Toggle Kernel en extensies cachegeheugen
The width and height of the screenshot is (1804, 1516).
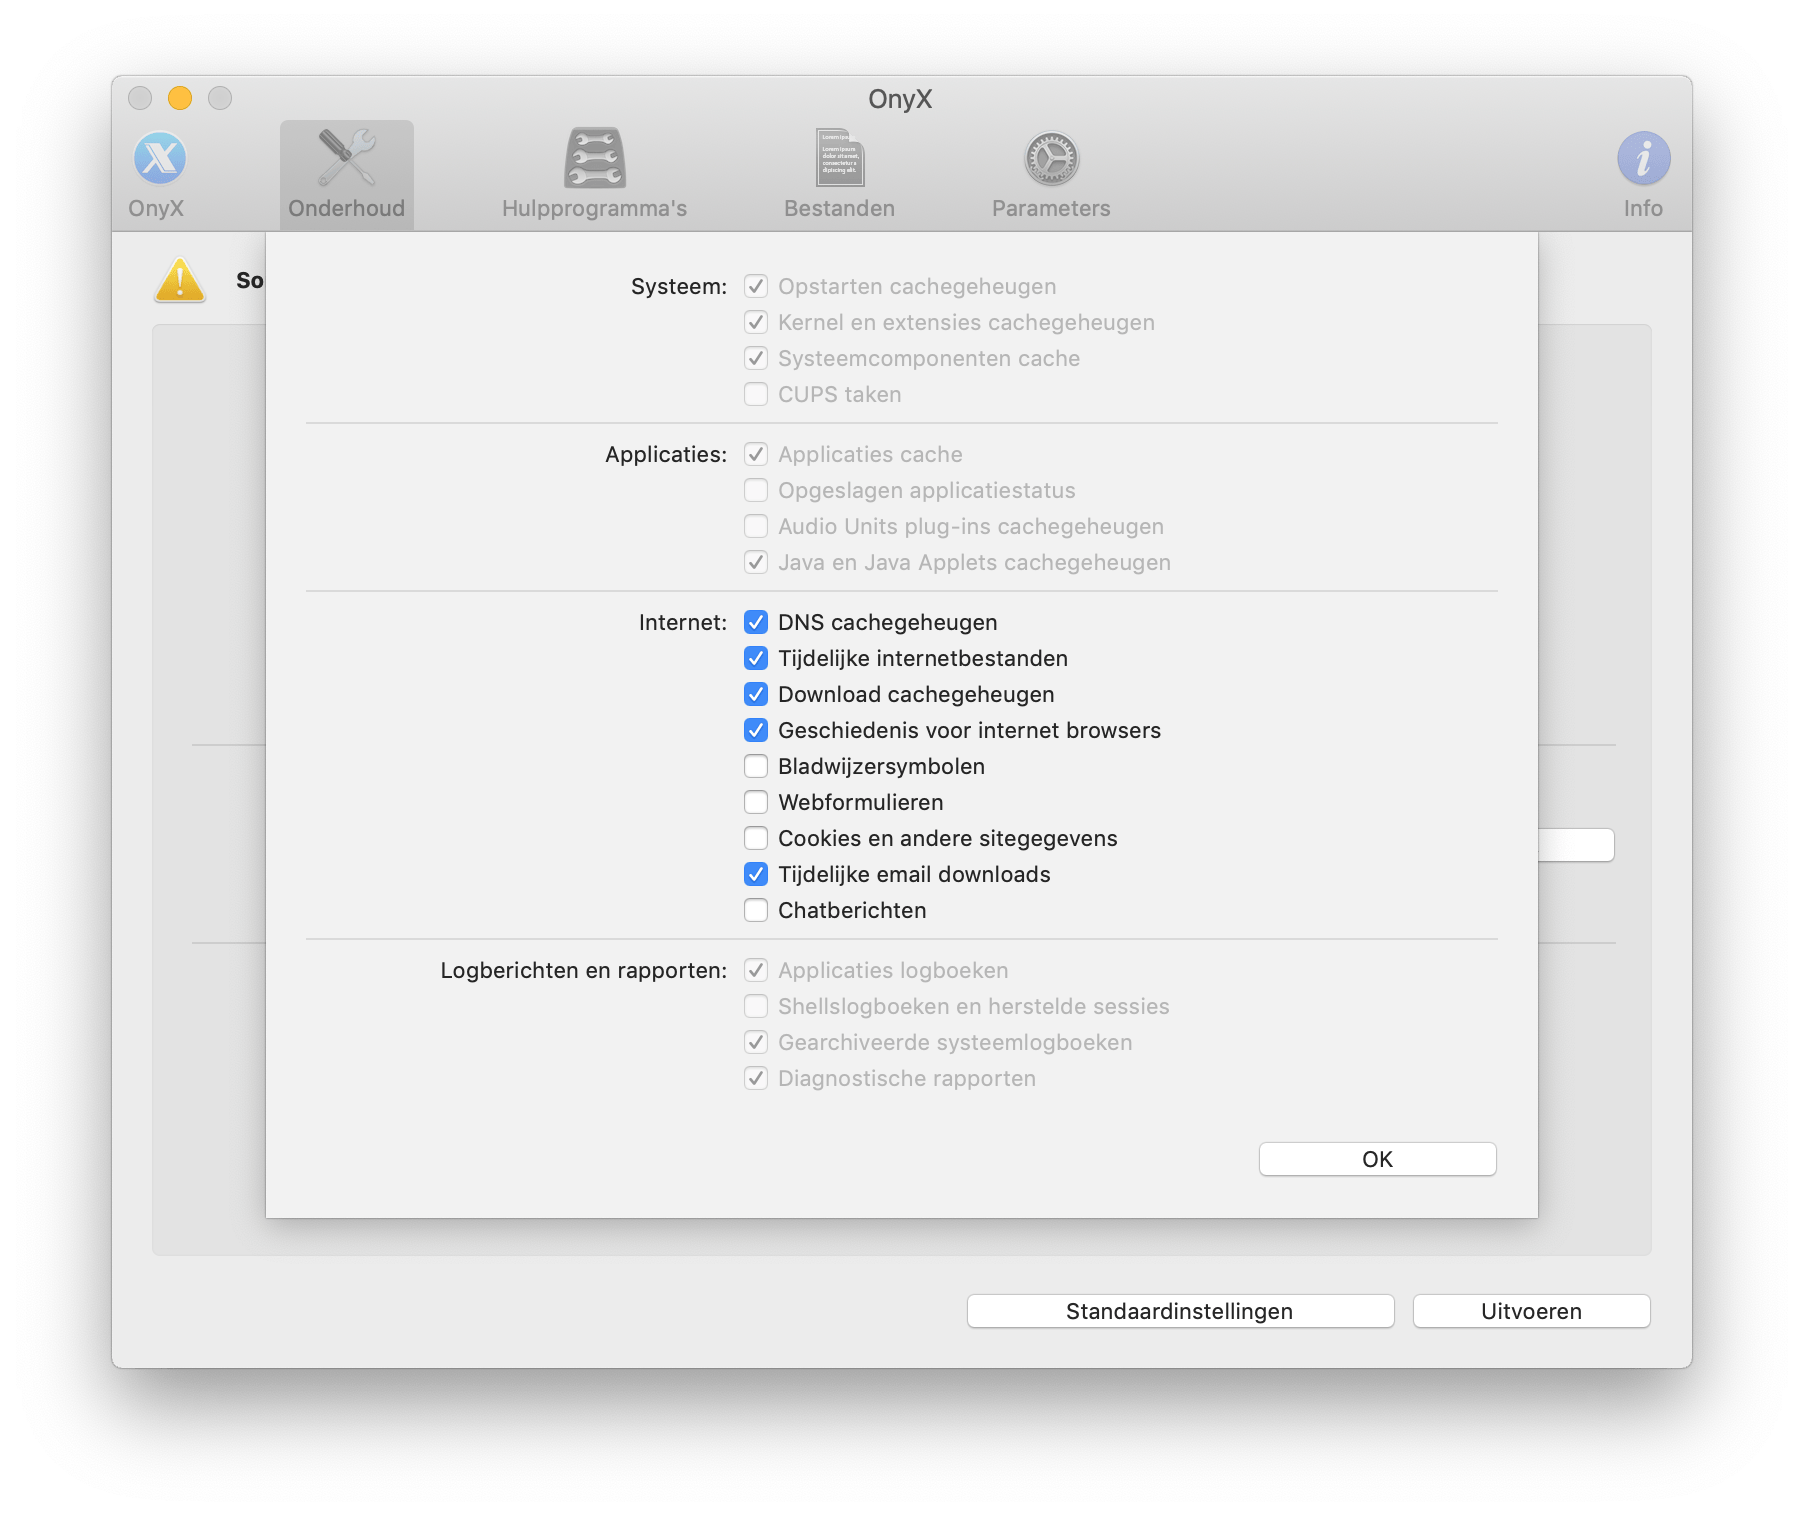tap(756, 322)
